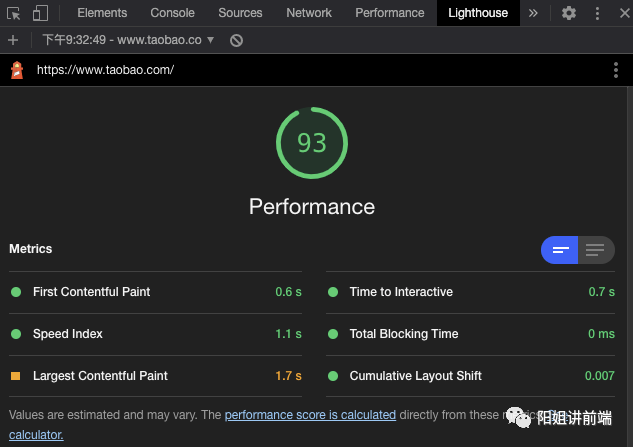Go to the Network tab
Image resolution: width=633 pixels, height=447 pixels.
click(x=309, y=13)
